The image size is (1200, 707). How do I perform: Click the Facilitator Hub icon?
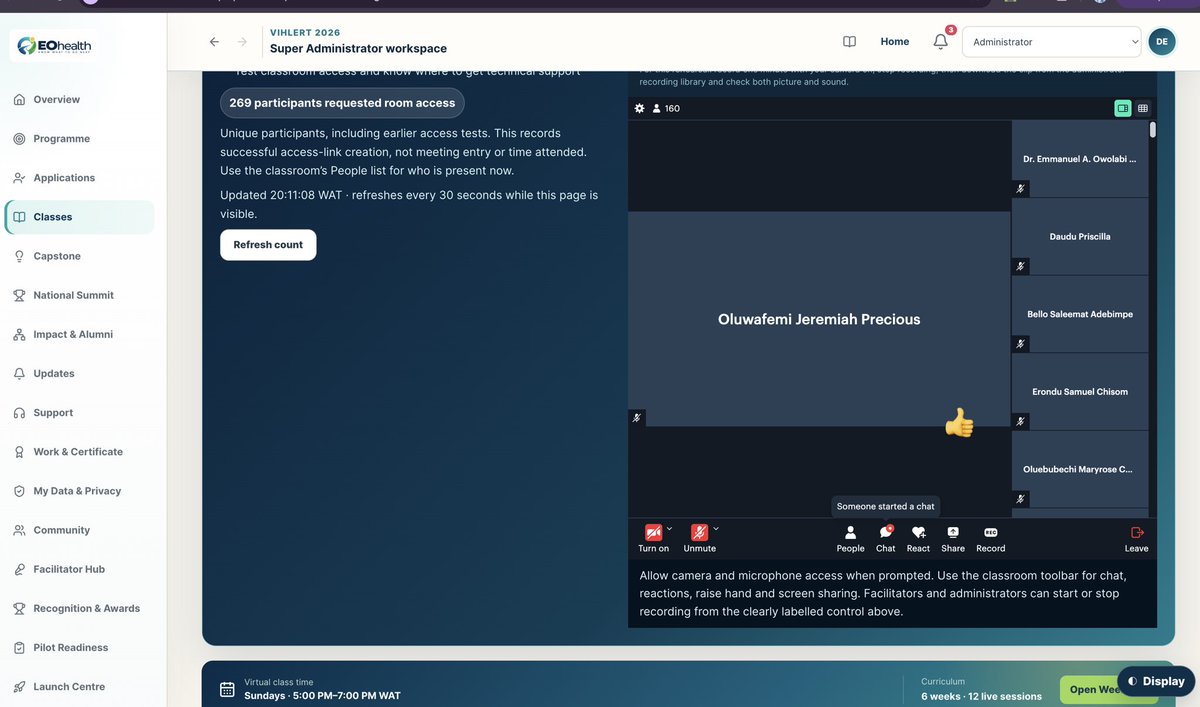(19, 569)
